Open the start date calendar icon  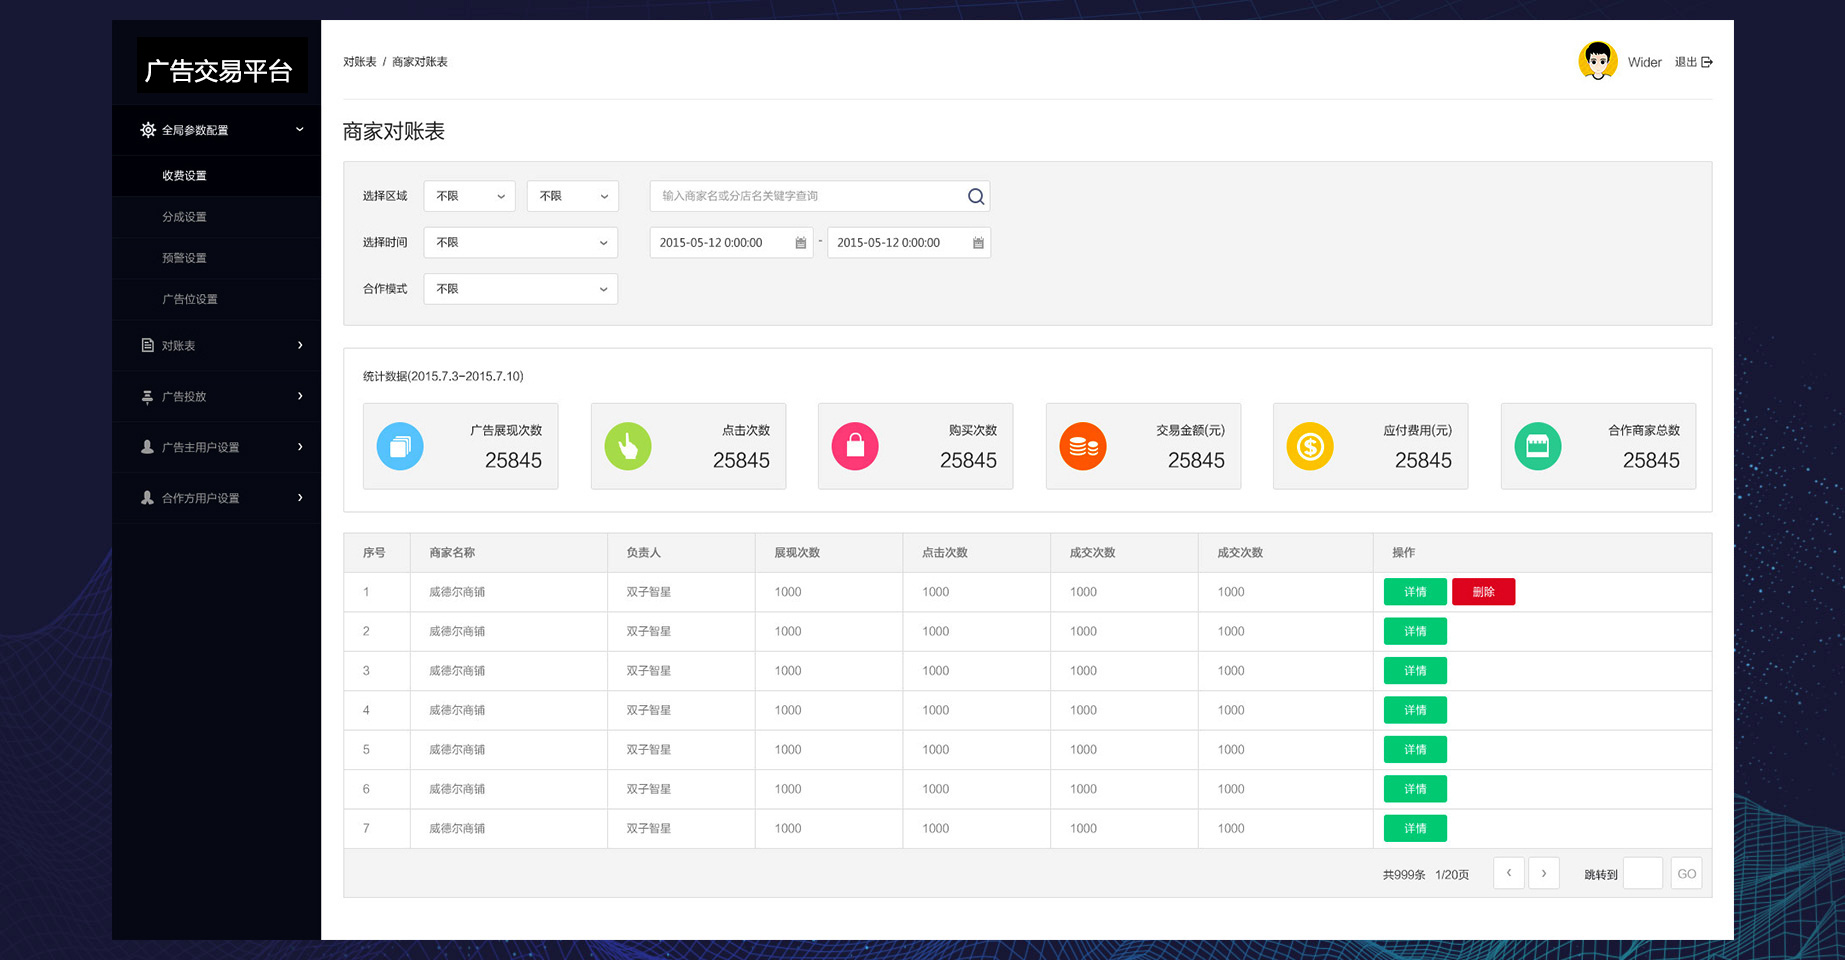coord(800,243)
